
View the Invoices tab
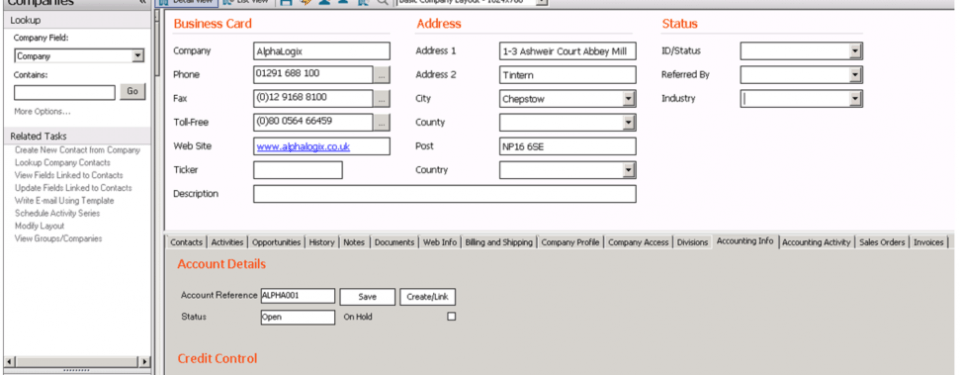[x=929, y=243]
